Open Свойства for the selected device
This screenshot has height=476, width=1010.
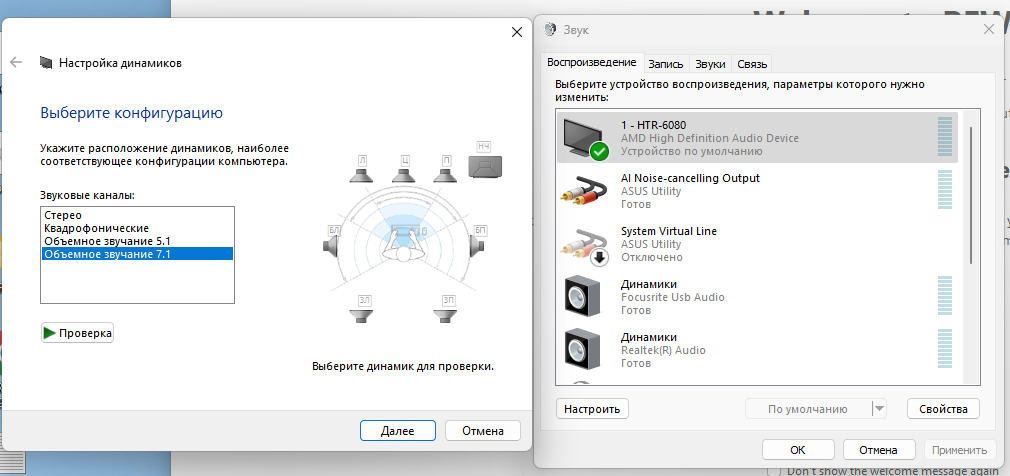point(942,409)
